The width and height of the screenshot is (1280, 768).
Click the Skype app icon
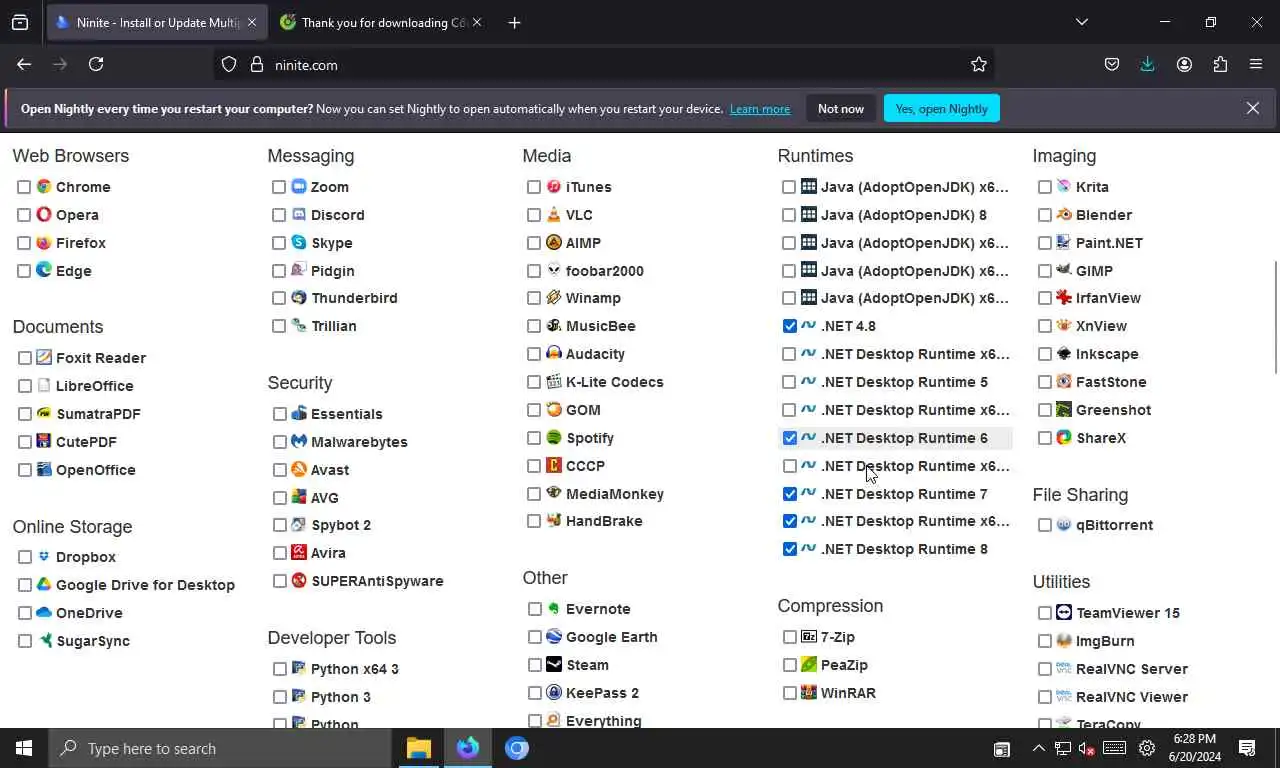point(299,243)
